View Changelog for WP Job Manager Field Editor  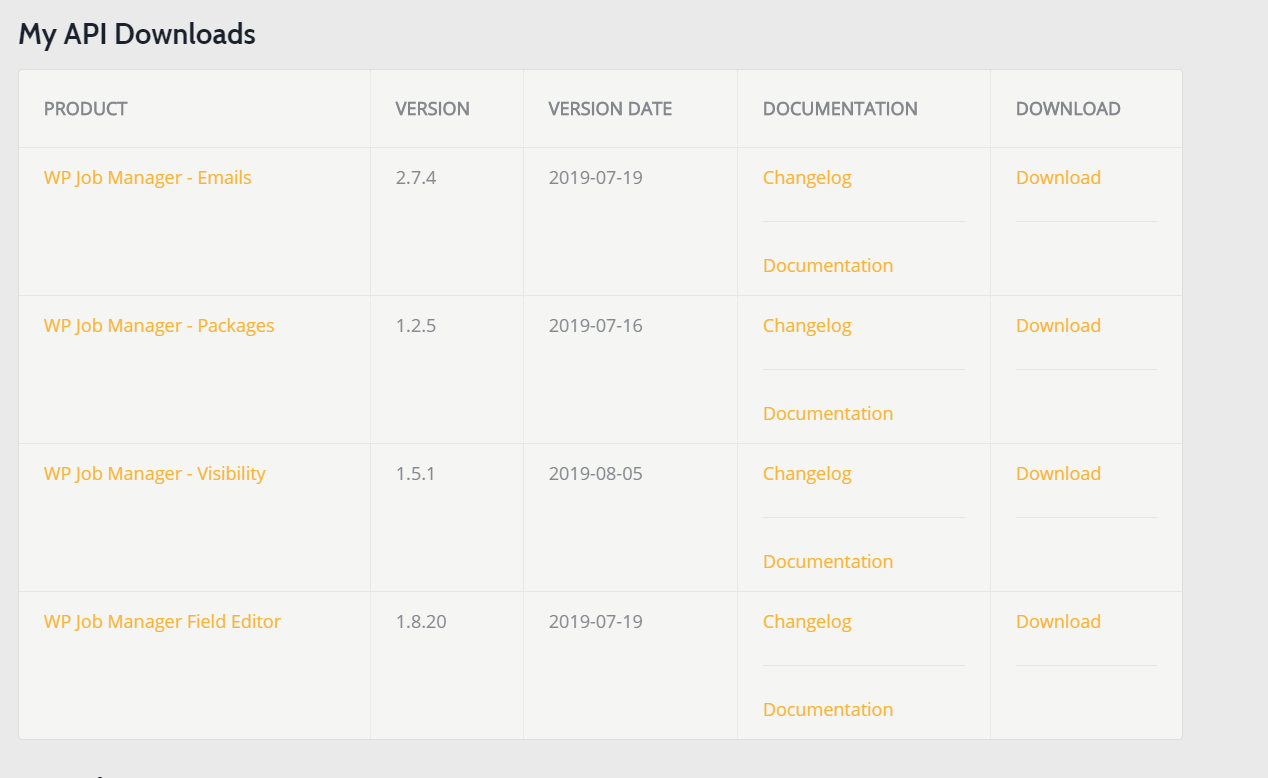point(807,622)
